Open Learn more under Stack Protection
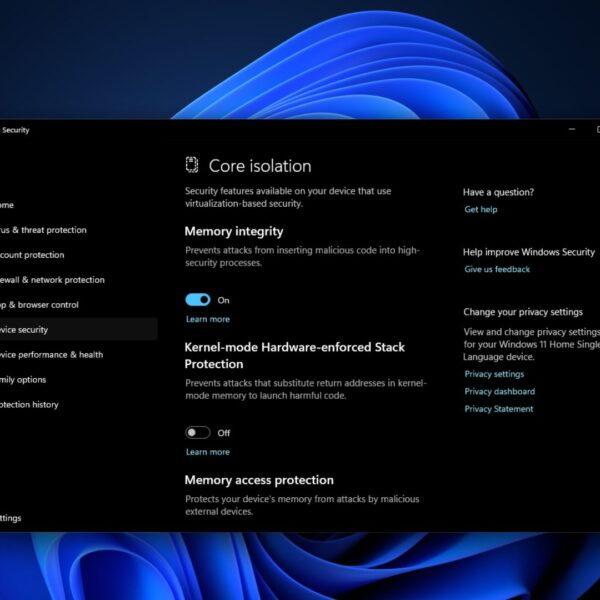 [x=208, y=452]
